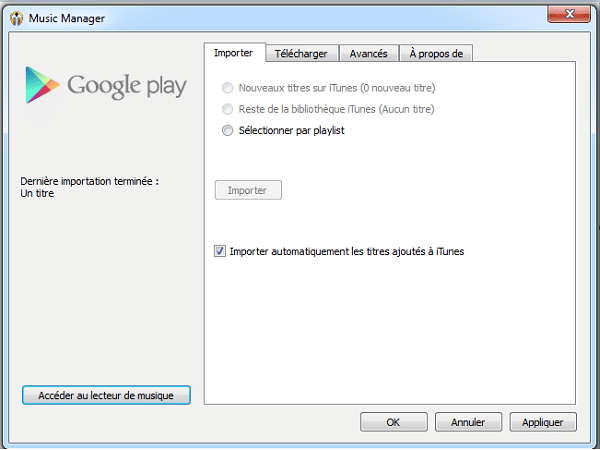Screen dimensions: 600x450
Task: Click the Un titre status text
Action: point(37,194)
